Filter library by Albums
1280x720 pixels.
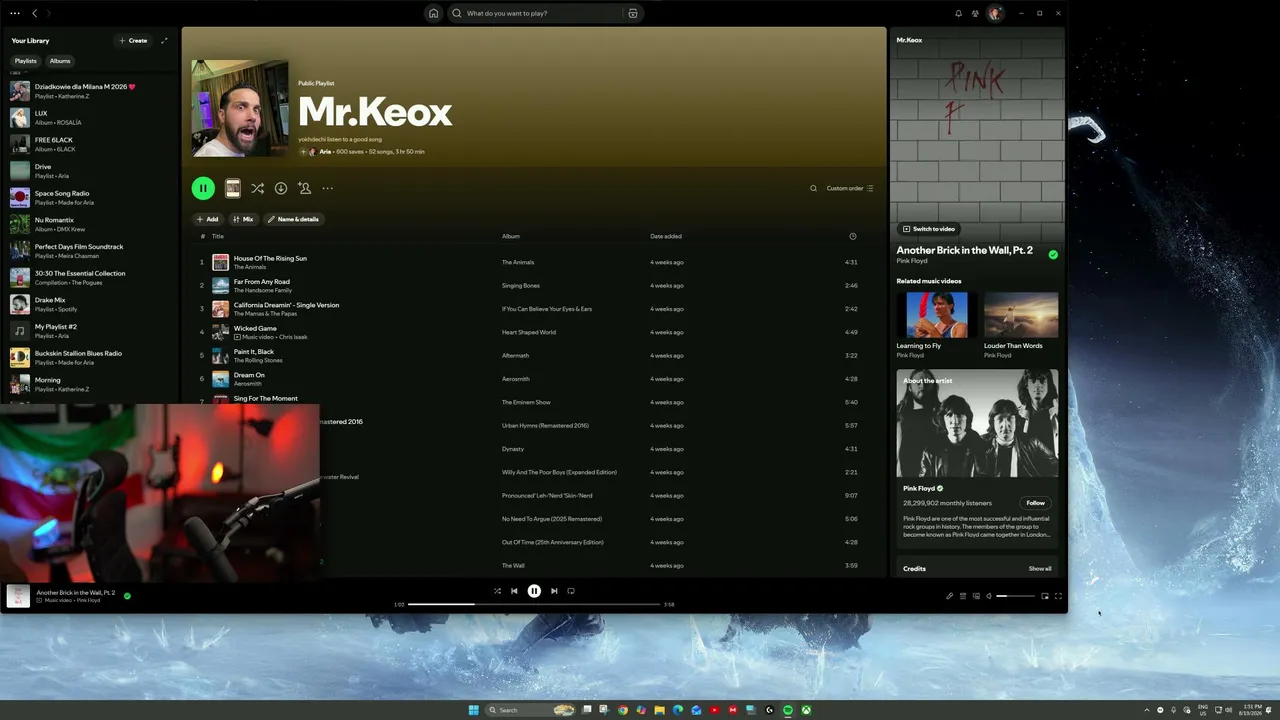pos(60,61)
